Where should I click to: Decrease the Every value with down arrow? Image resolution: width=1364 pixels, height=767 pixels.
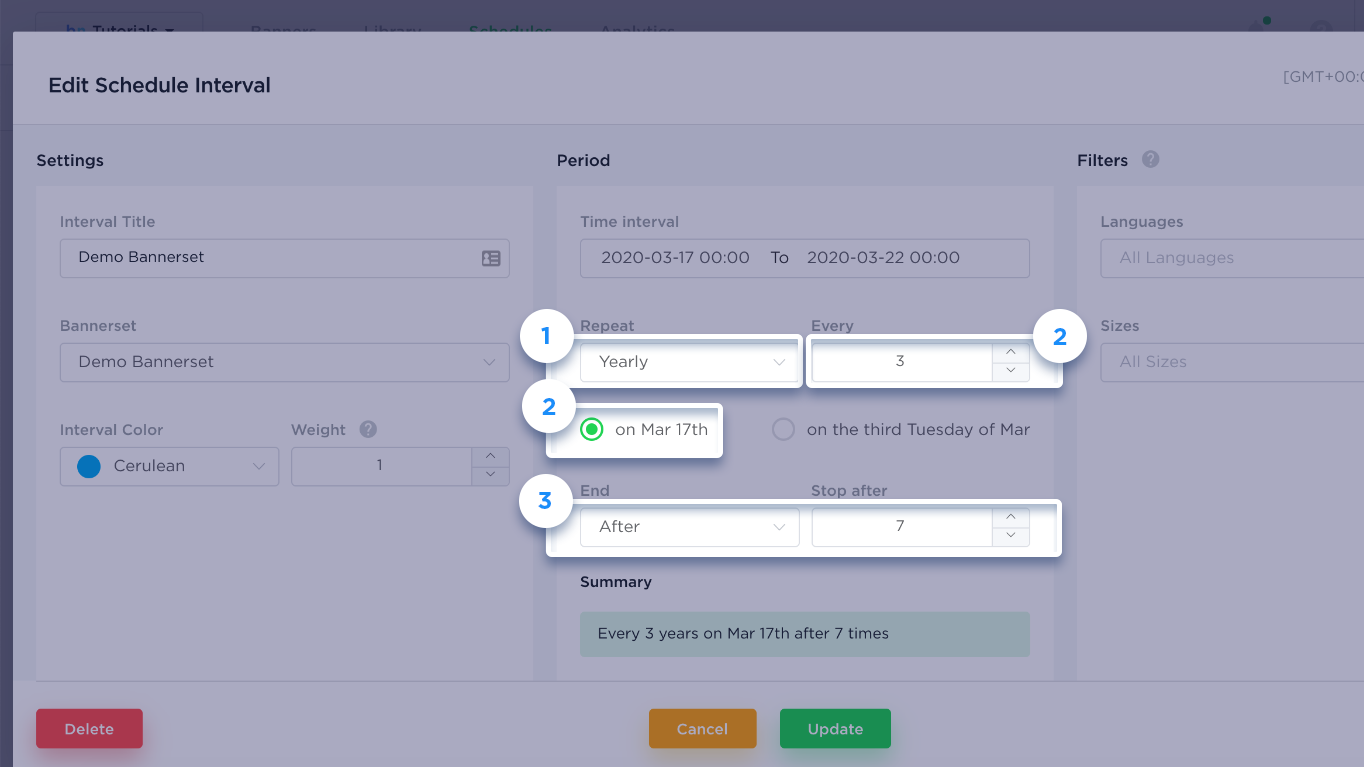1011,371
